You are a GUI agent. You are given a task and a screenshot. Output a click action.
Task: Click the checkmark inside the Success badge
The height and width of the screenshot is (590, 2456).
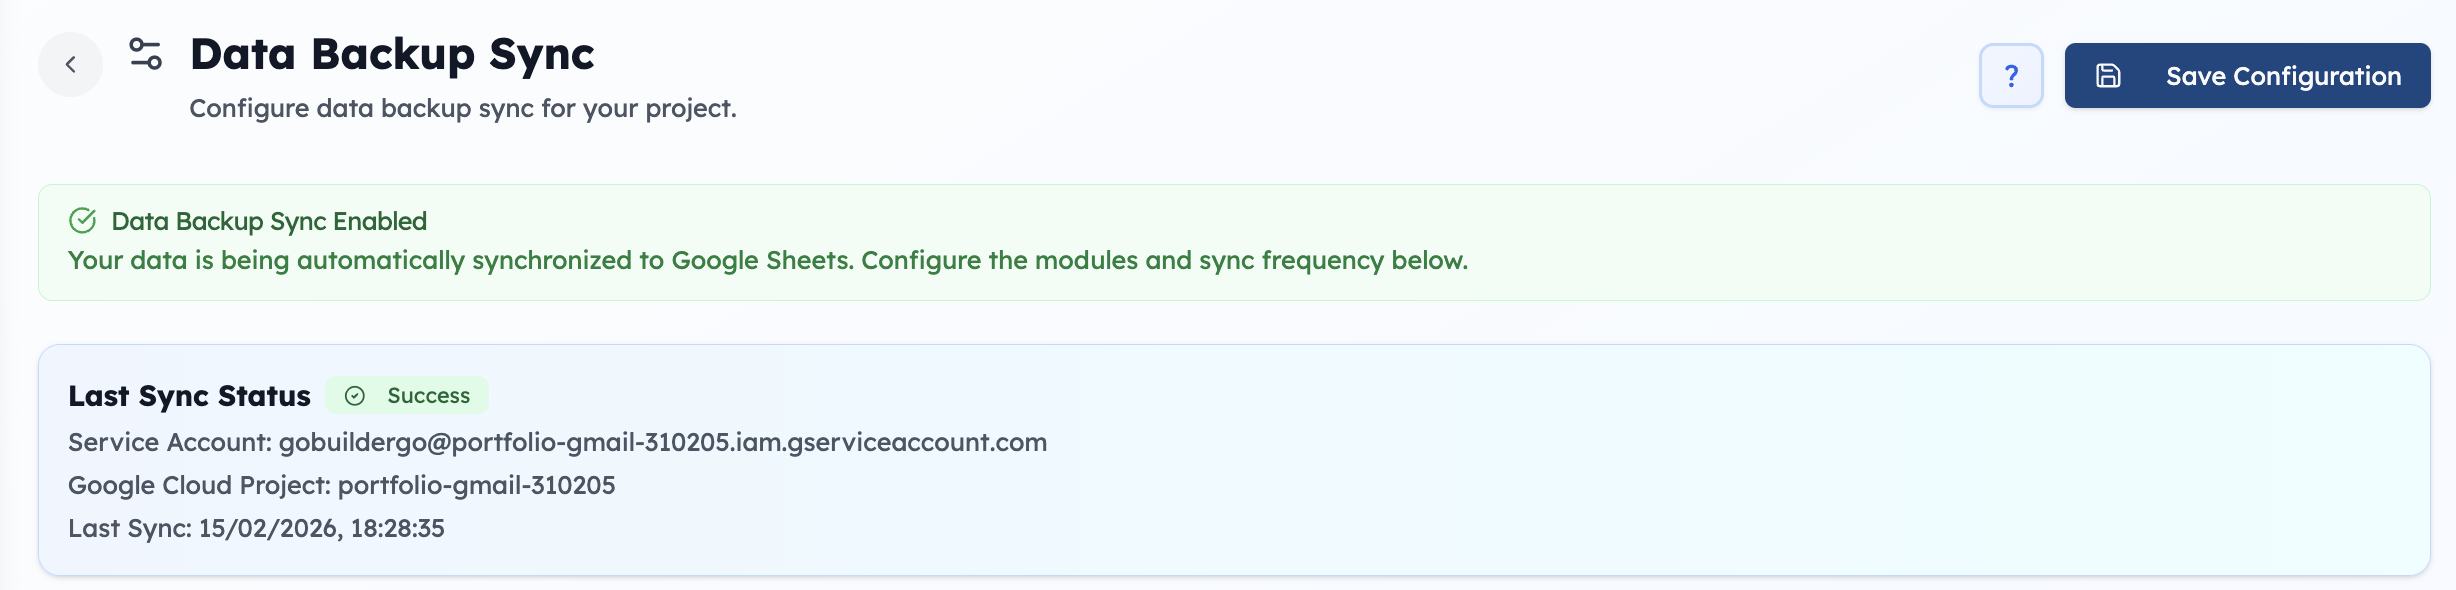356,395
